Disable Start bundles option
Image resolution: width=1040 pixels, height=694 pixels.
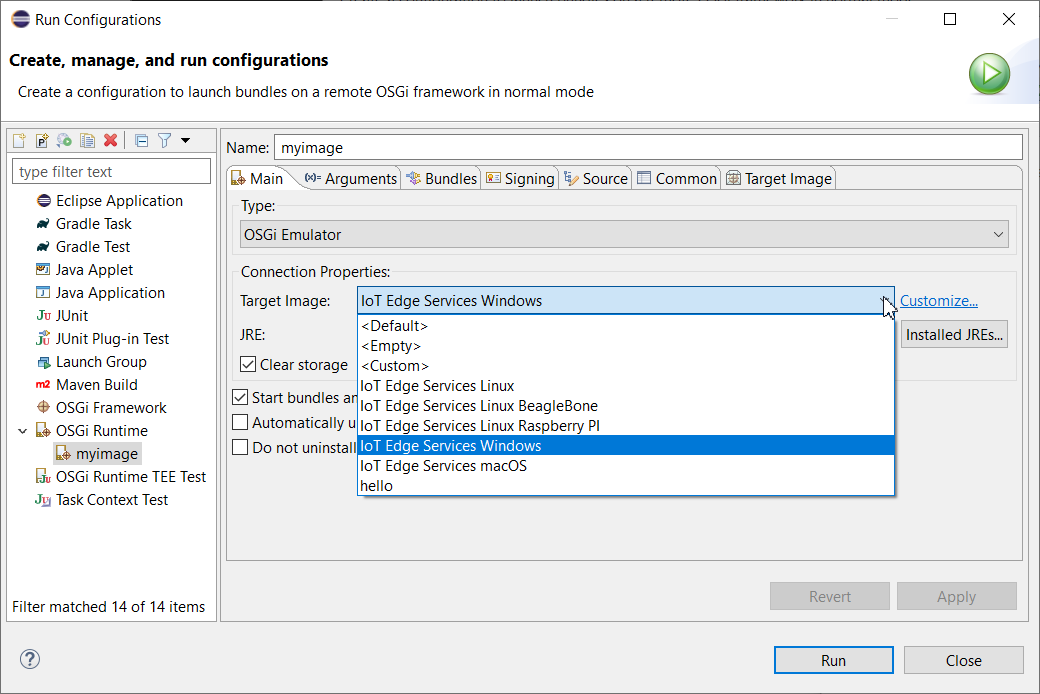(239, 397)
